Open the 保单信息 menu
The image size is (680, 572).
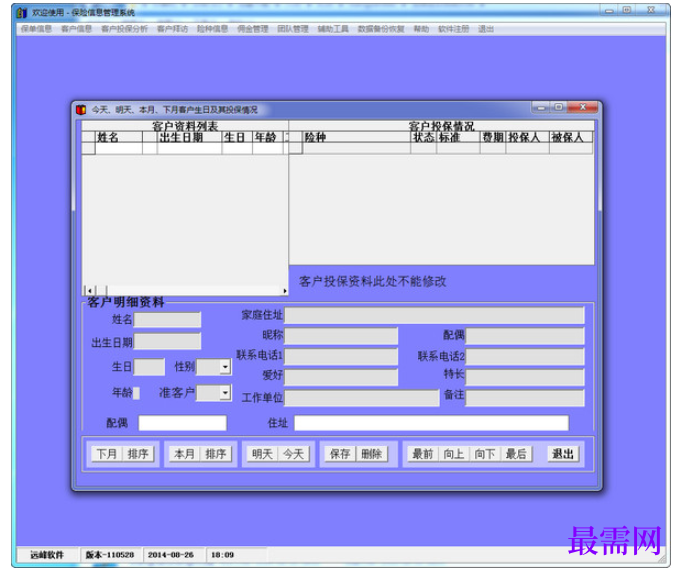[36, 29]
